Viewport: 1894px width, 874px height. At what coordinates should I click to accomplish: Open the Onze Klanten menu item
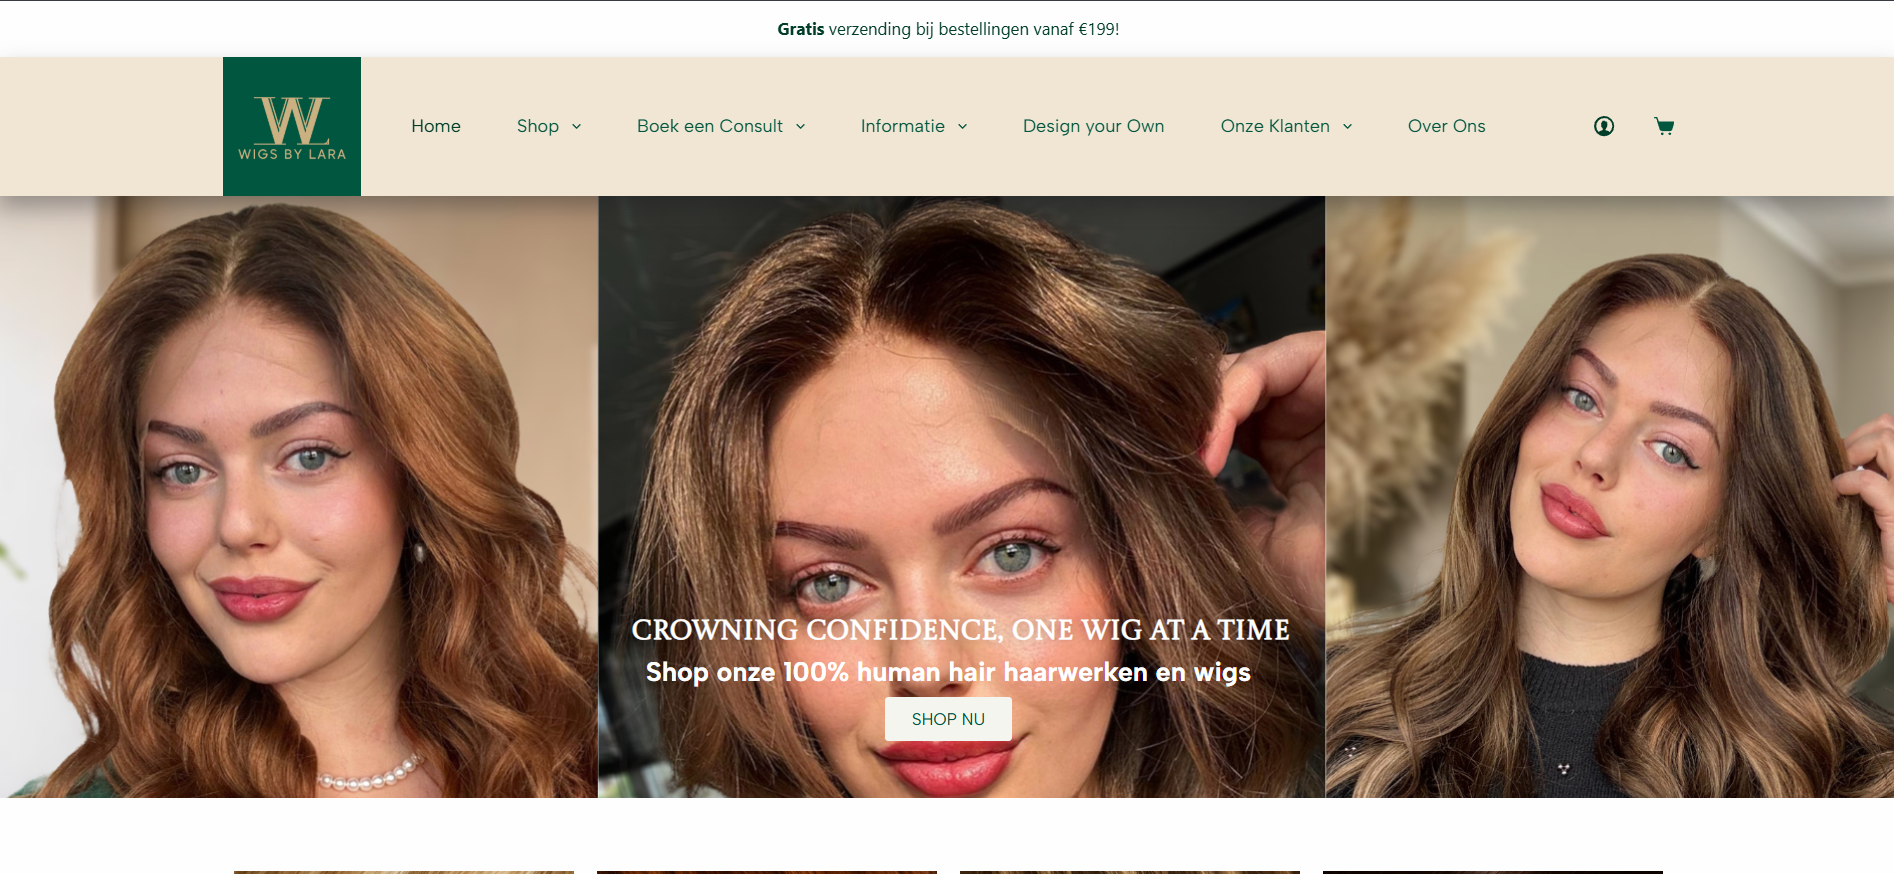pos(1275,126)
